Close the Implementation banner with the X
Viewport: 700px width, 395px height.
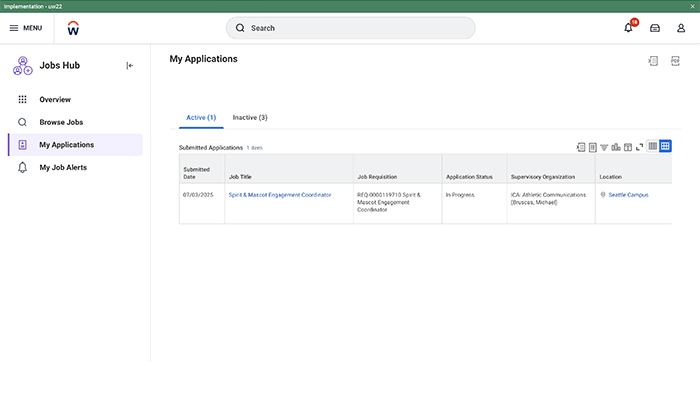pos(692,6)
